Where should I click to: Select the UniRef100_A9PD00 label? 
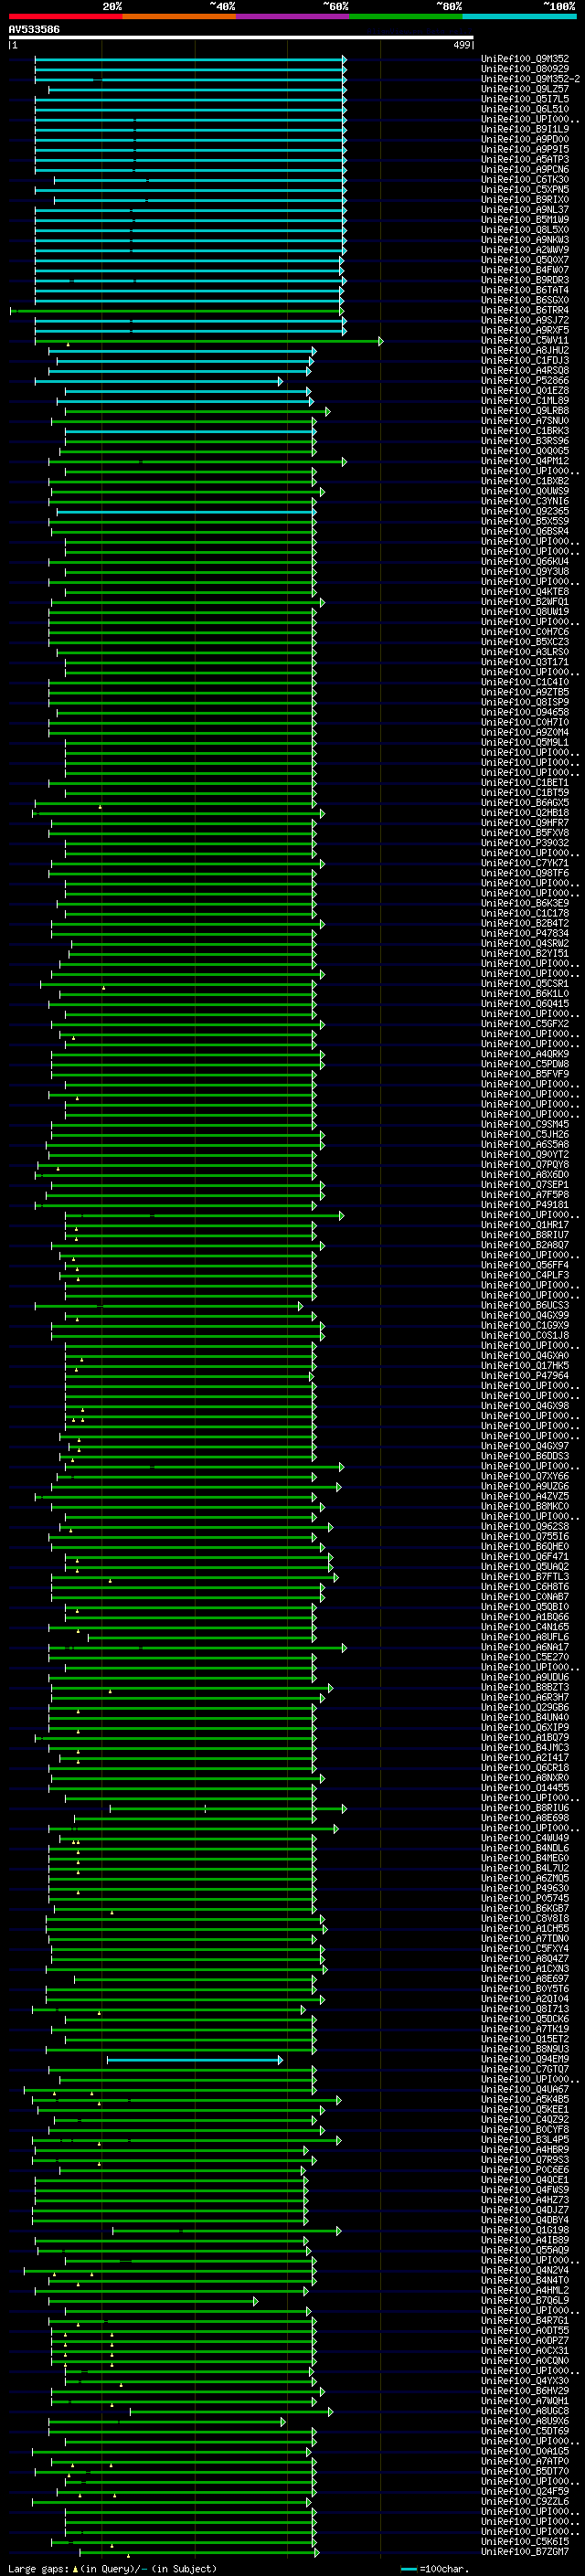coord(525,139)
